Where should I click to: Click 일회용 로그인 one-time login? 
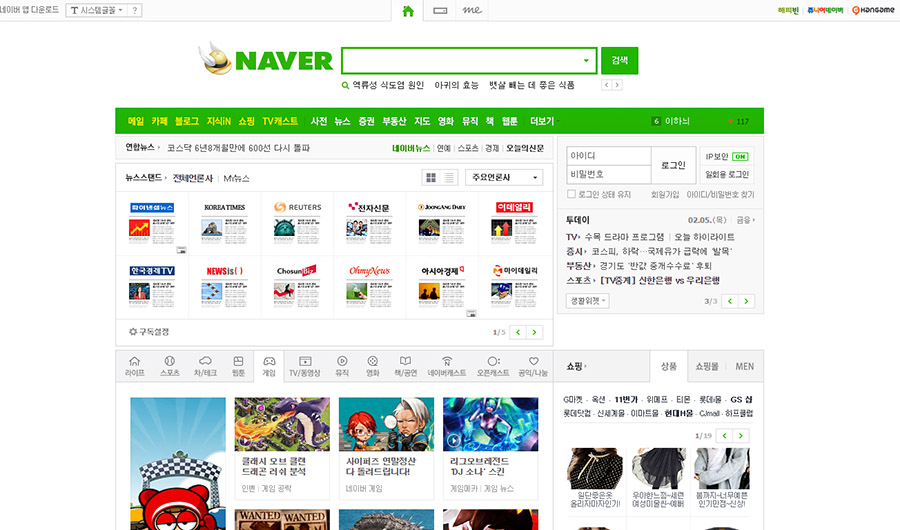tap(727, 175)
